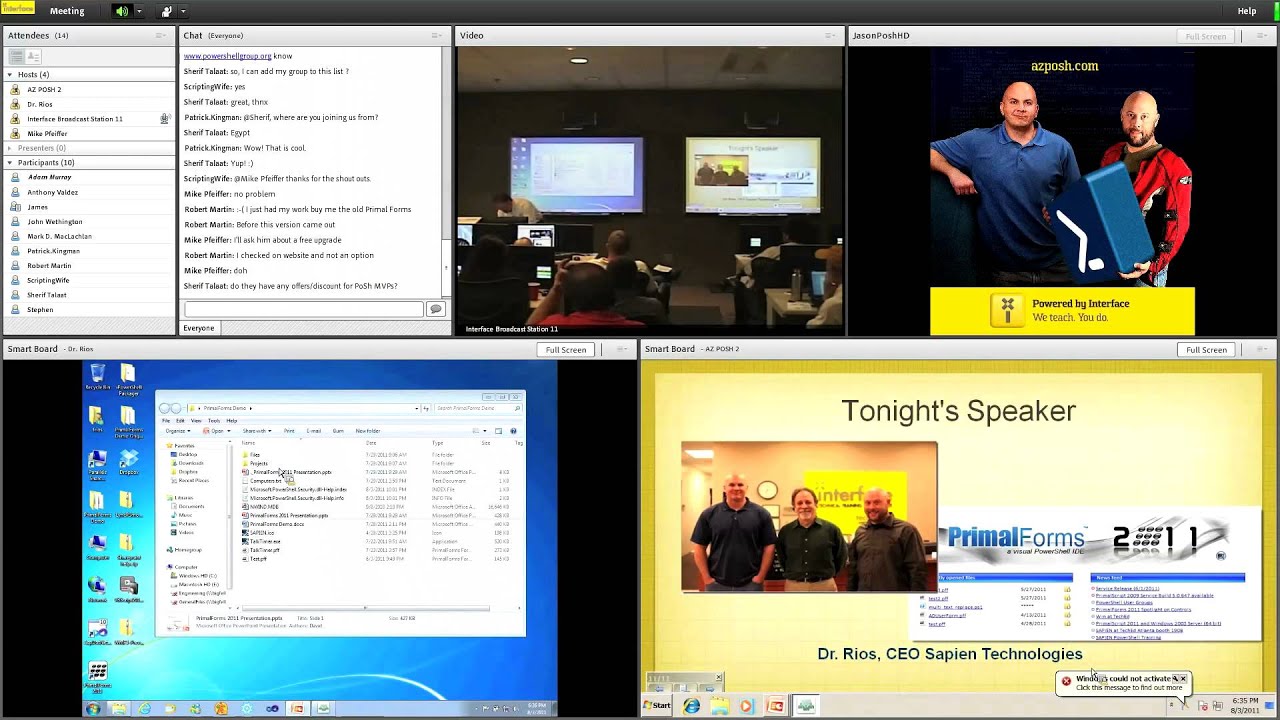Expand the Presenters (0) group
1280x720 pixels.
[10, 148]
